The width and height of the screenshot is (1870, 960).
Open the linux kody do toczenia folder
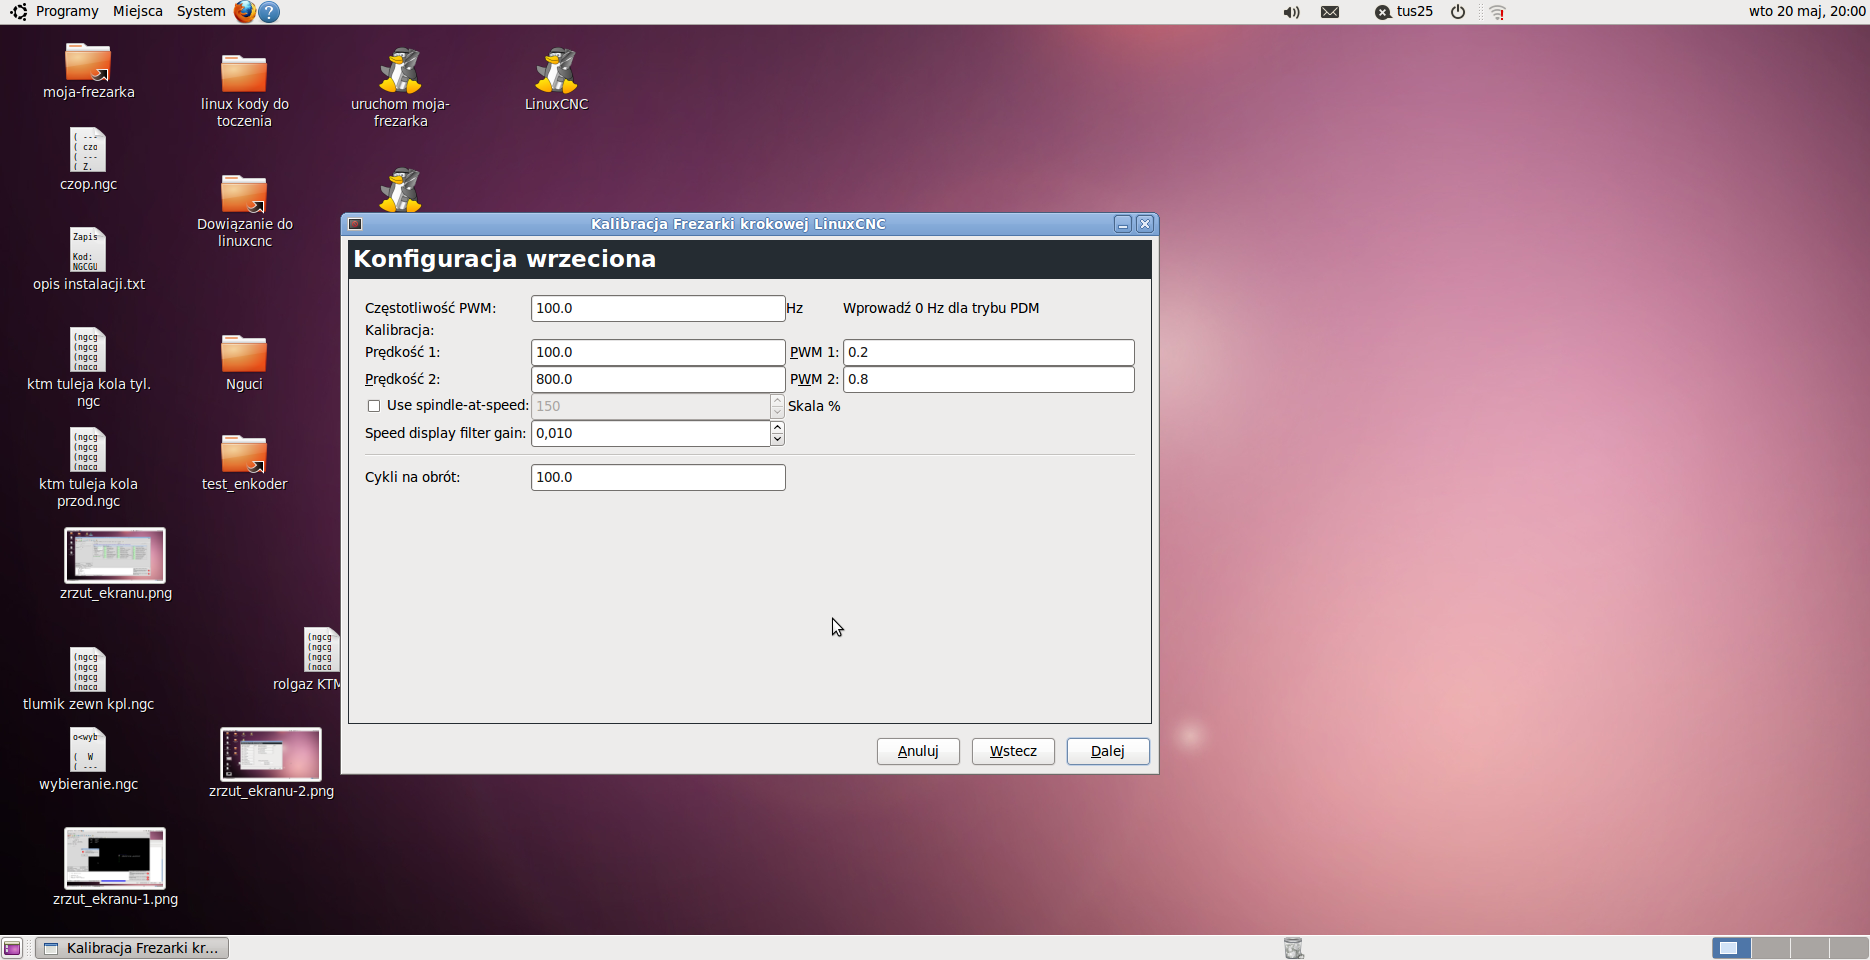pos(244,74)
